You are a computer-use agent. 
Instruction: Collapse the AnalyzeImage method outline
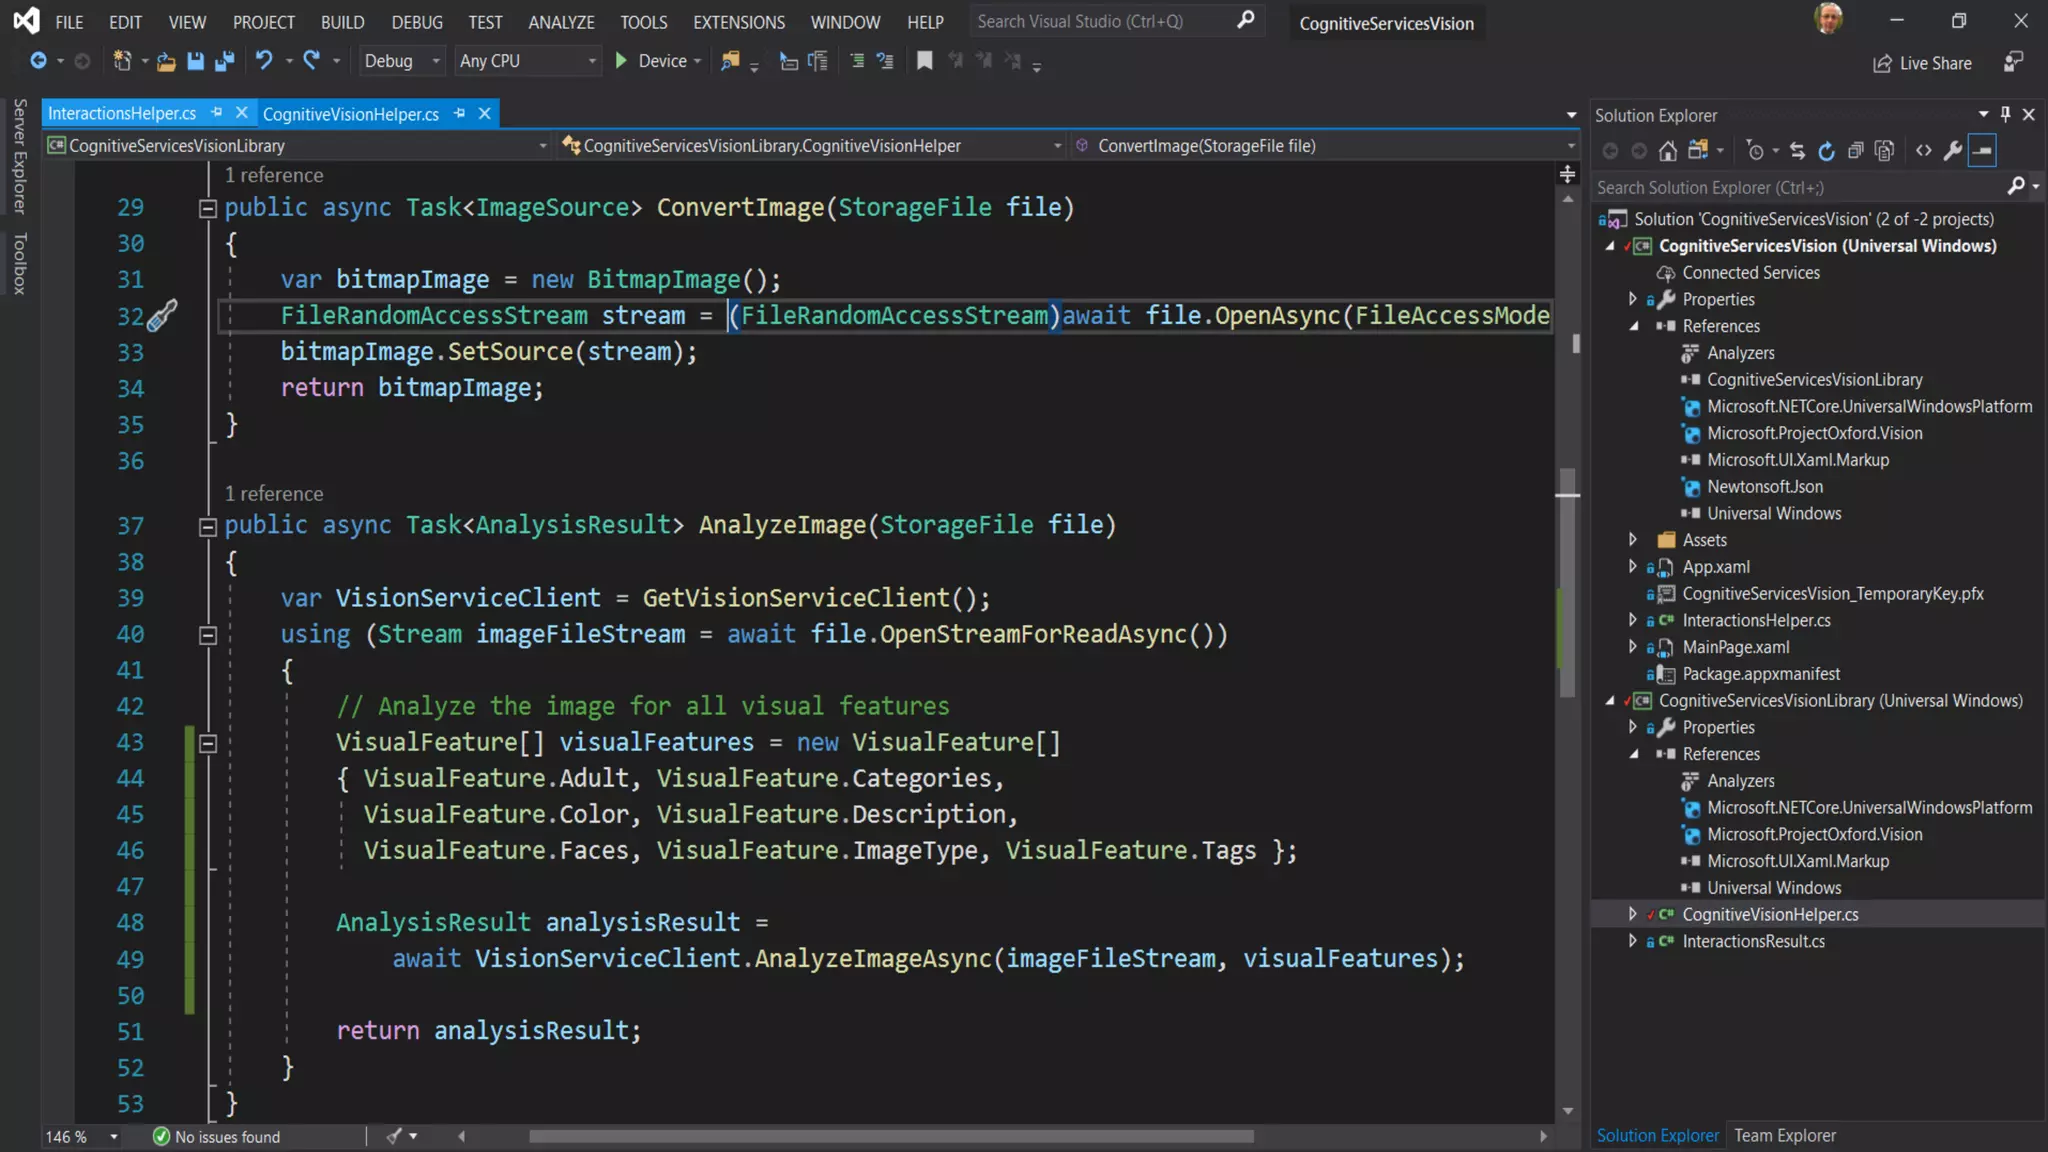click(208, 527)
